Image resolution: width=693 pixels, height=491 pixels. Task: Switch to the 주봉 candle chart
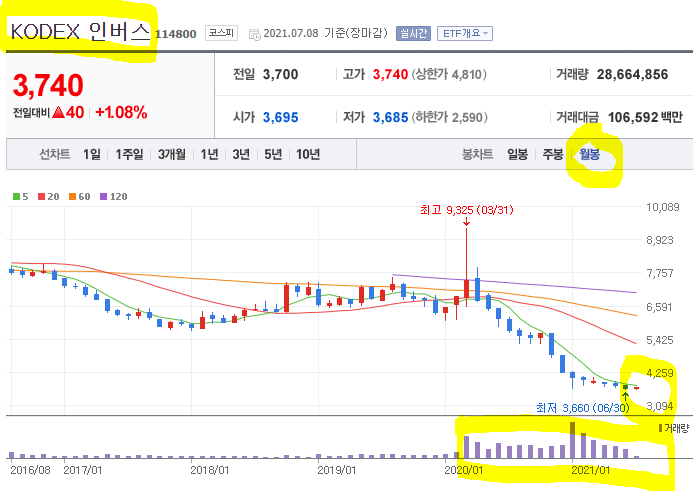(x=553, y=154)
